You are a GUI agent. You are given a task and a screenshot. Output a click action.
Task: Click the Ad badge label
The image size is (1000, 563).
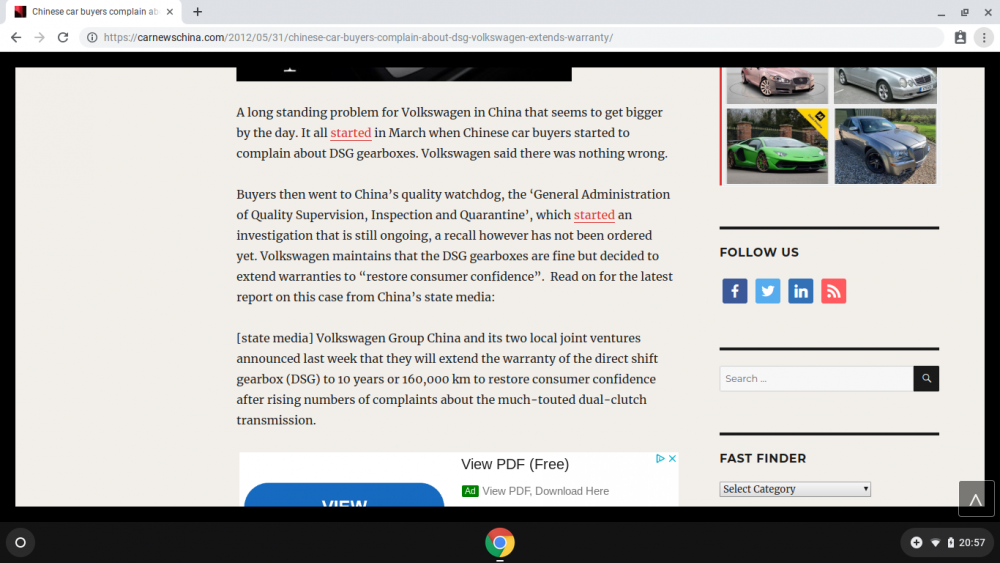click(x=470, y=491)
